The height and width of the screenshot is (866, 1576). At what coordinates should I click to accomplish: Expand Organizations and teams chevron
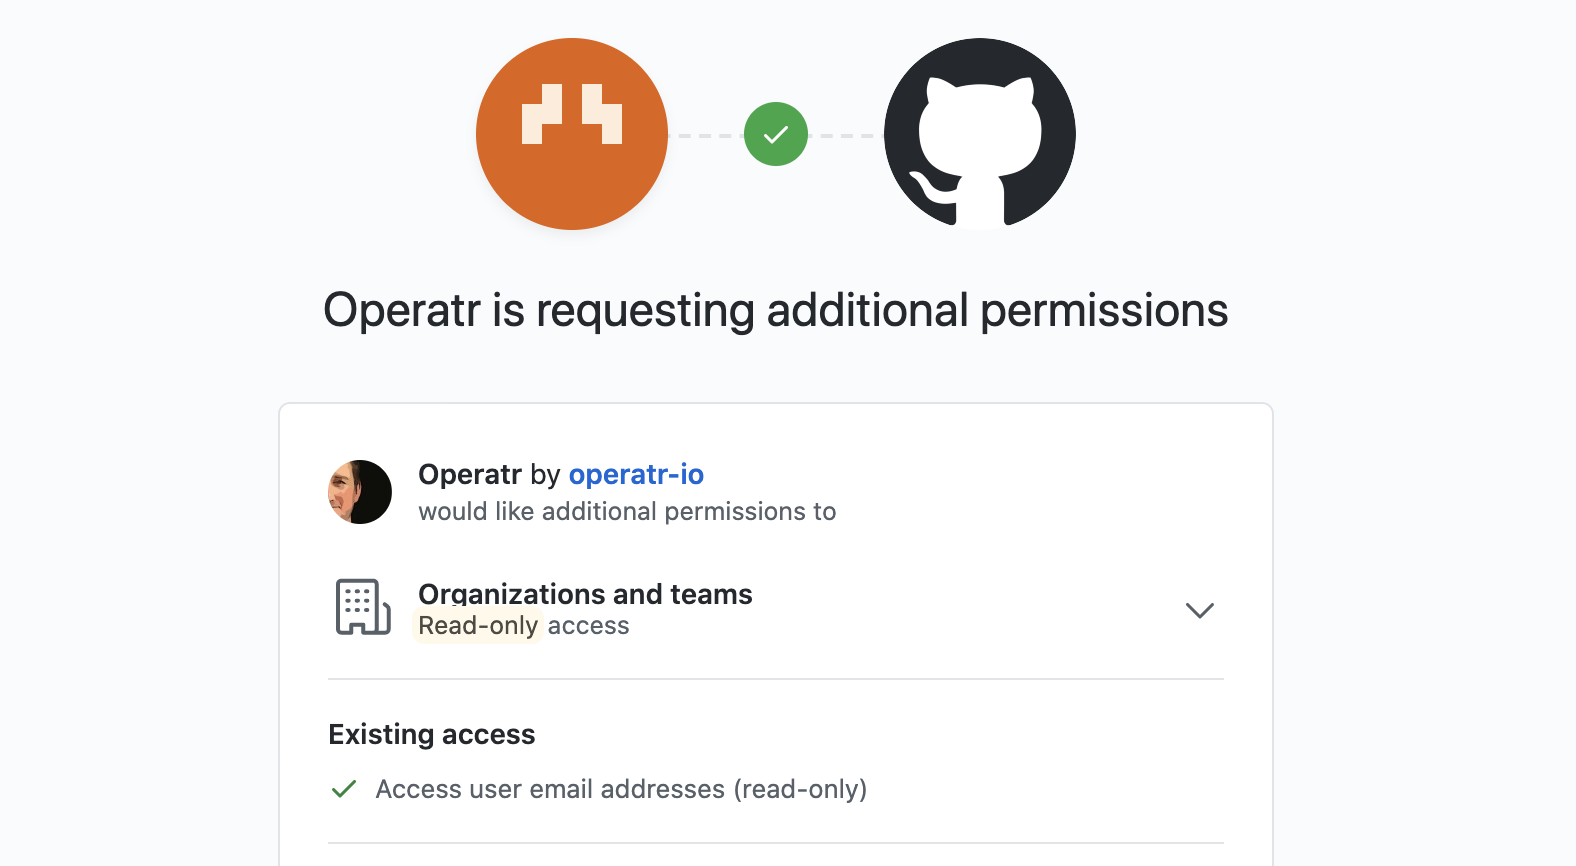tap(1199, 610)
